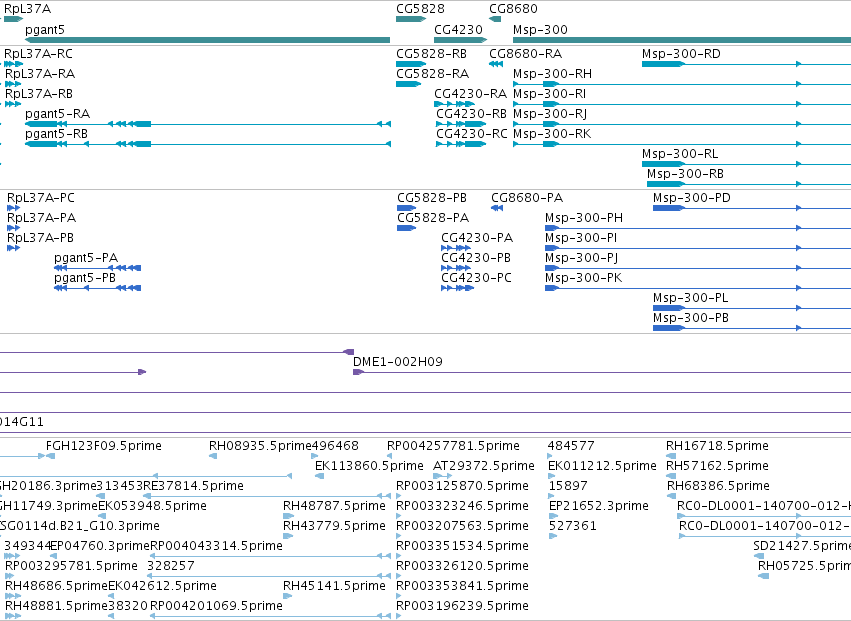Choose the pgant5-PA protein label

86,258
